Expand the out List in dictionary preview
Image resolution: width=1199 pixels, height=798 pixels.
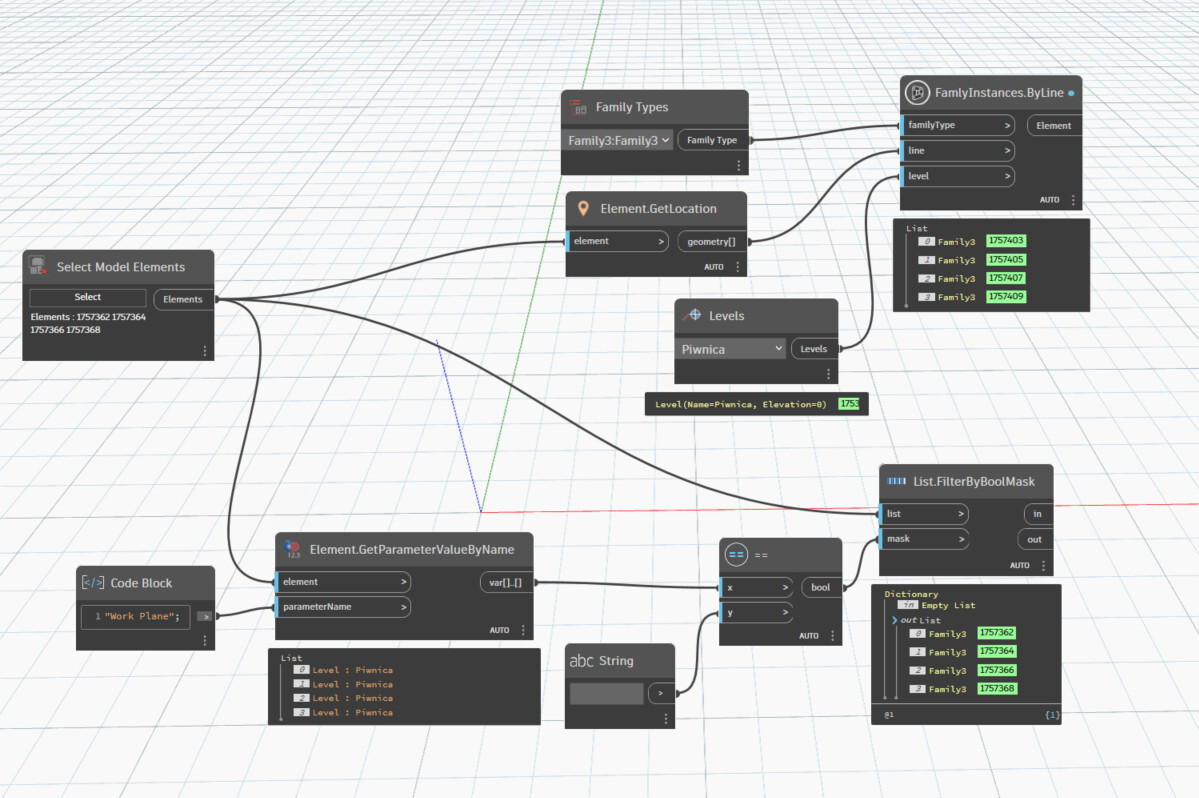[x=895, y=620]
